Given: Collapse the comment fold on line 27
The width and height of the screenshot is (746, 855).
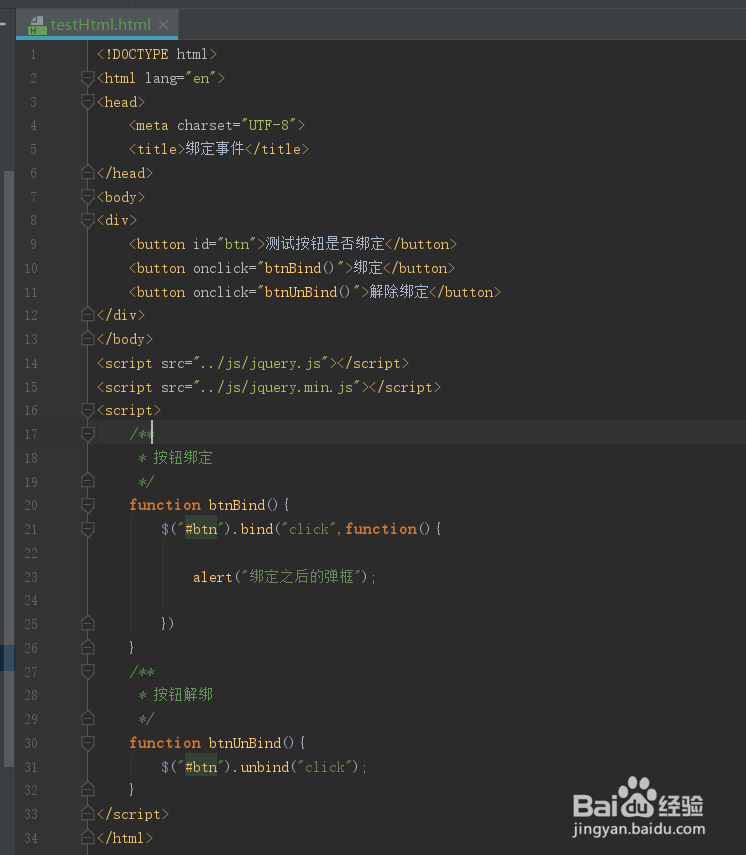Looking at the screenshot, I should 87,671.
